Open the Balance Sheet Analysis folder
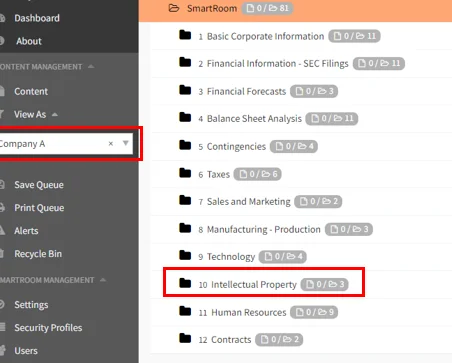452x363 pixels. (x=254, y=119)
